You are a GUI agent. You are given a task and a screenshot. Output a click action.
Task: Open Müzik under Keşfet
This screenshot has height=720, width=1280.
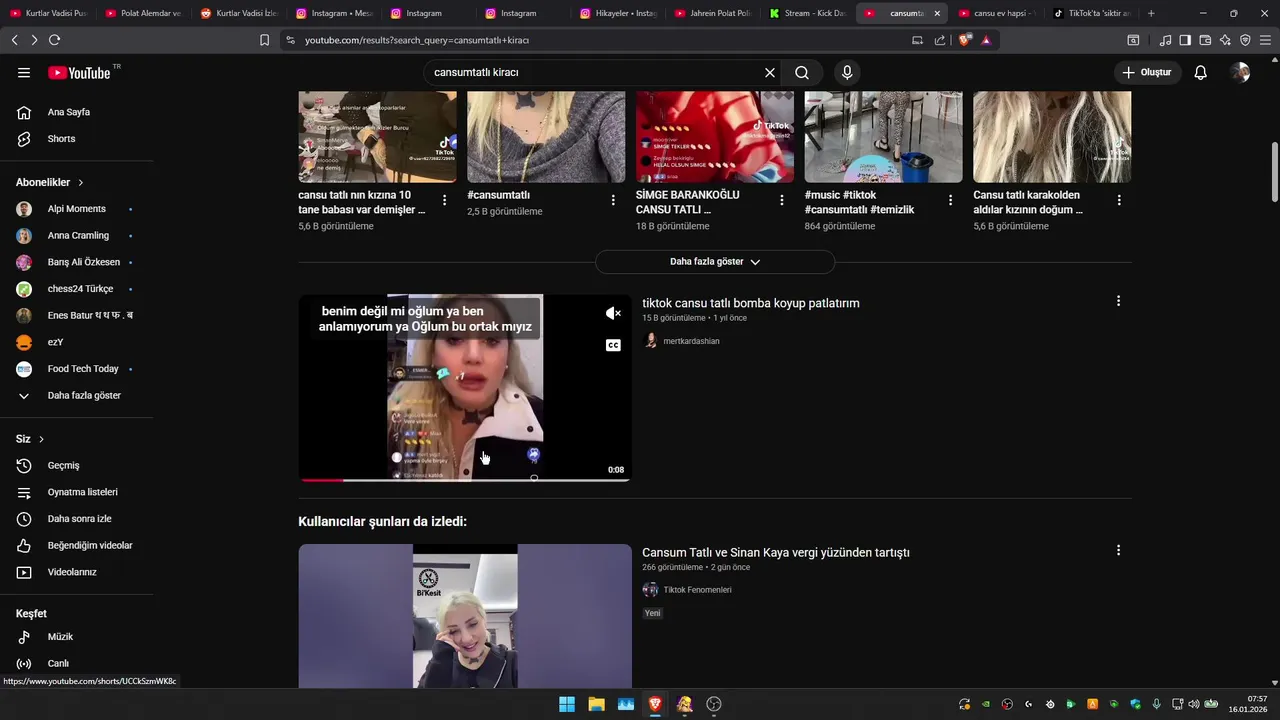[76, 637]
